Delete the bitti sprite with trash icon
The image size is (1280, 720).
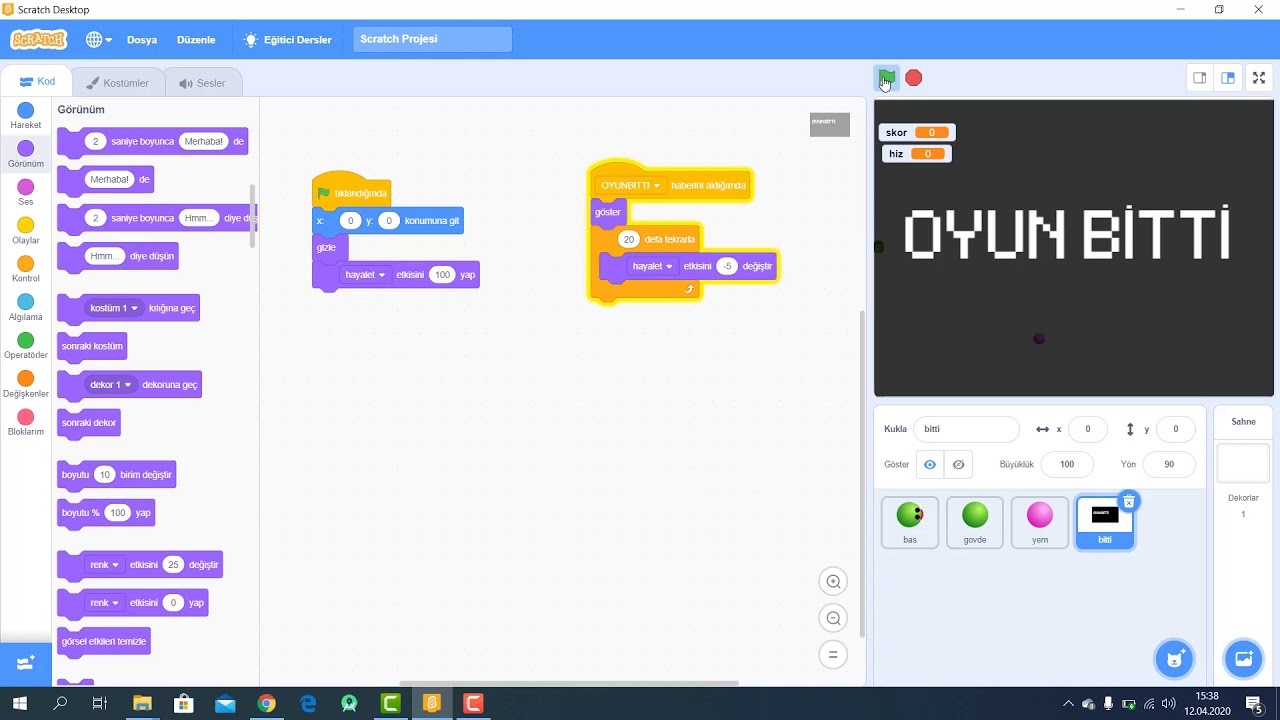[1129, 501]
